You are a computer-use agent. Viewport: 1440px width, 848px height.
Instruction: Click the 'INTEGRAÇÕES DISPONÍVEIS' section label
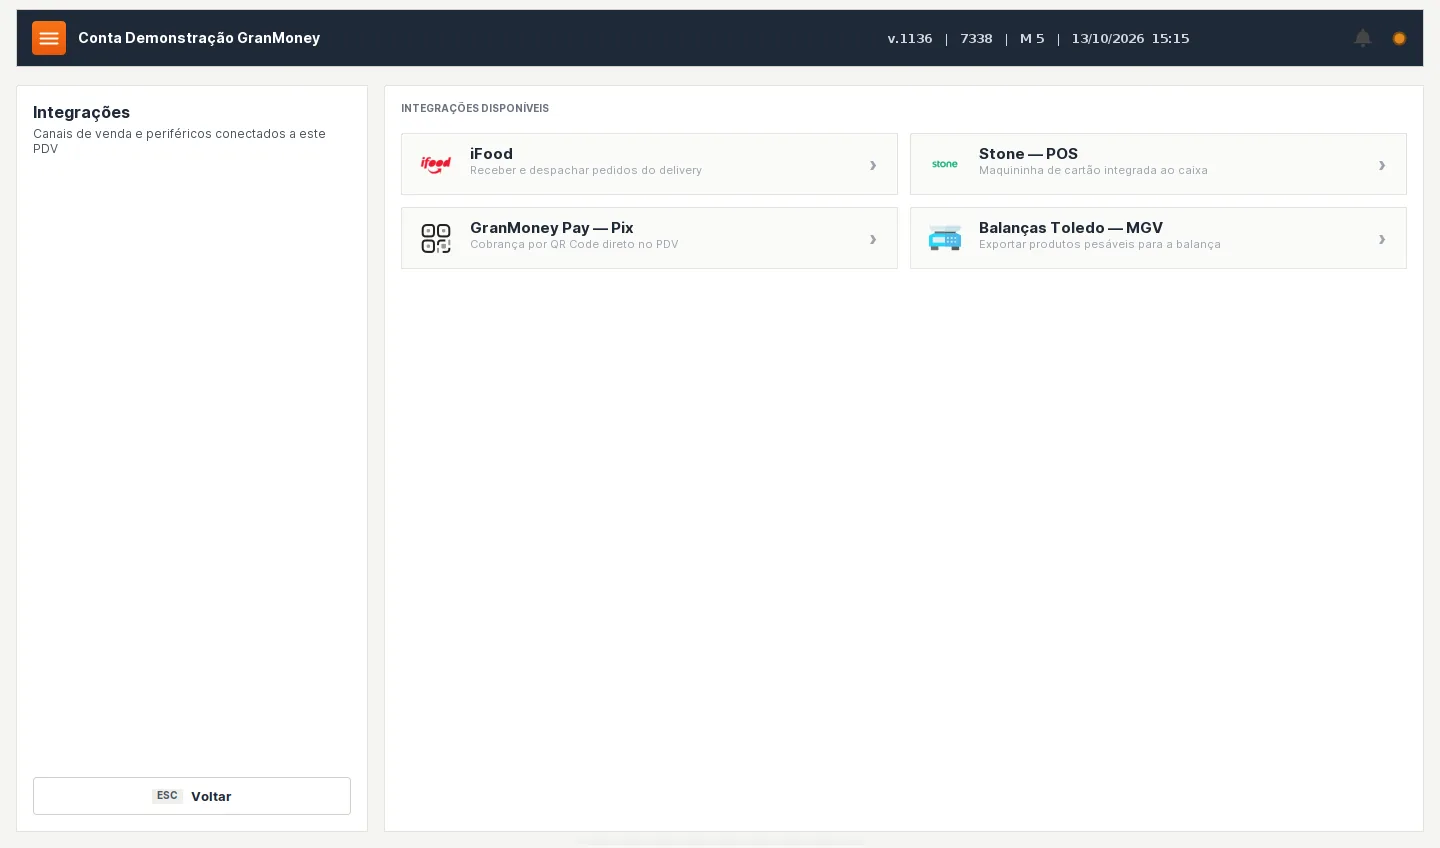pyautogui.click(x=475, y=108)
